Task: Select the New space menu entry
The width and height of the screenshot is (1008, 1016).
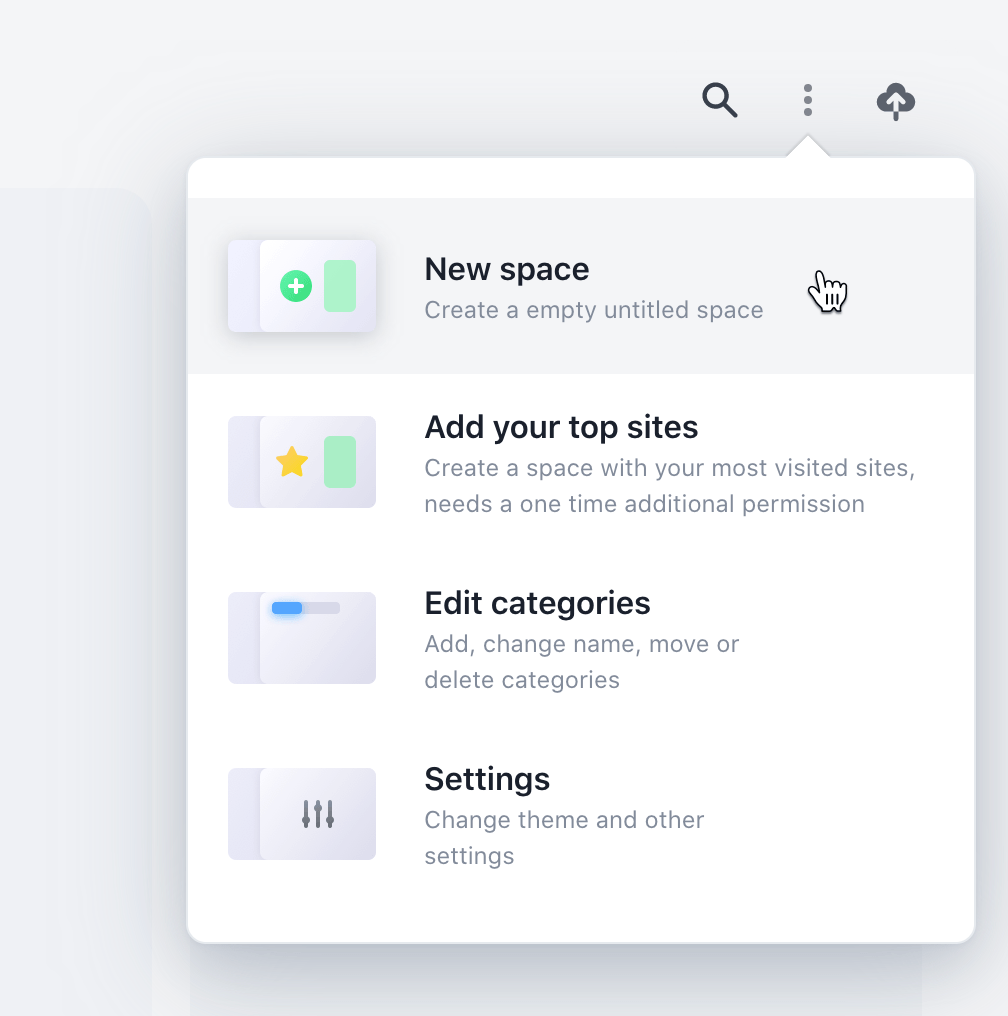Action: (580, 286)
